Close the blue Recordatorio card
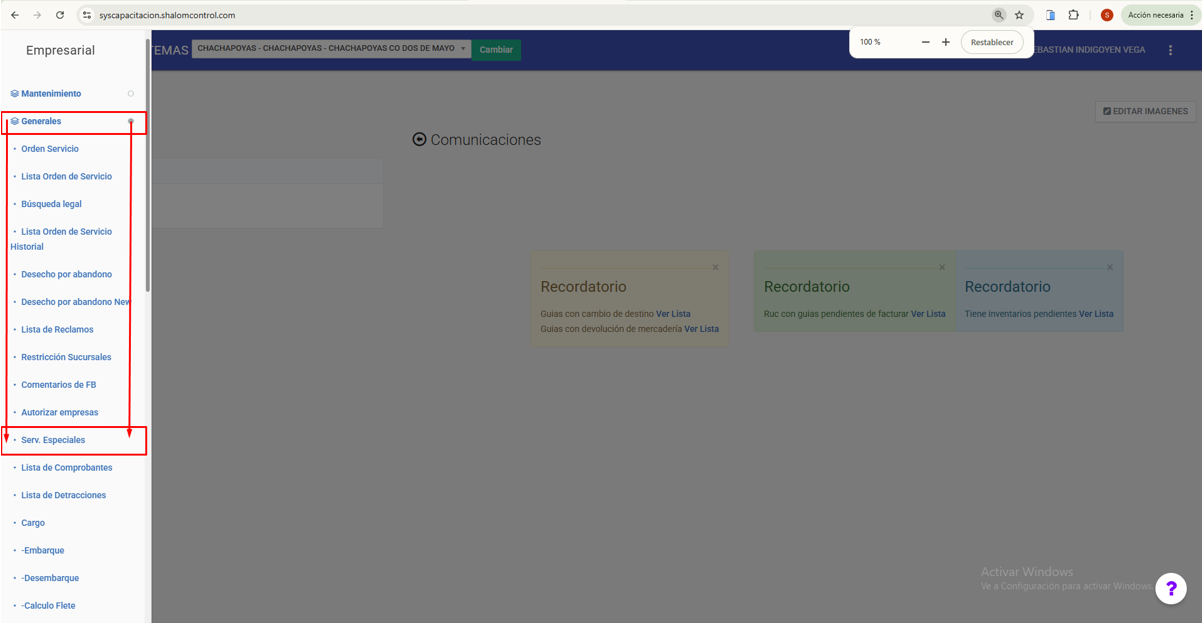 [1109, 268]
